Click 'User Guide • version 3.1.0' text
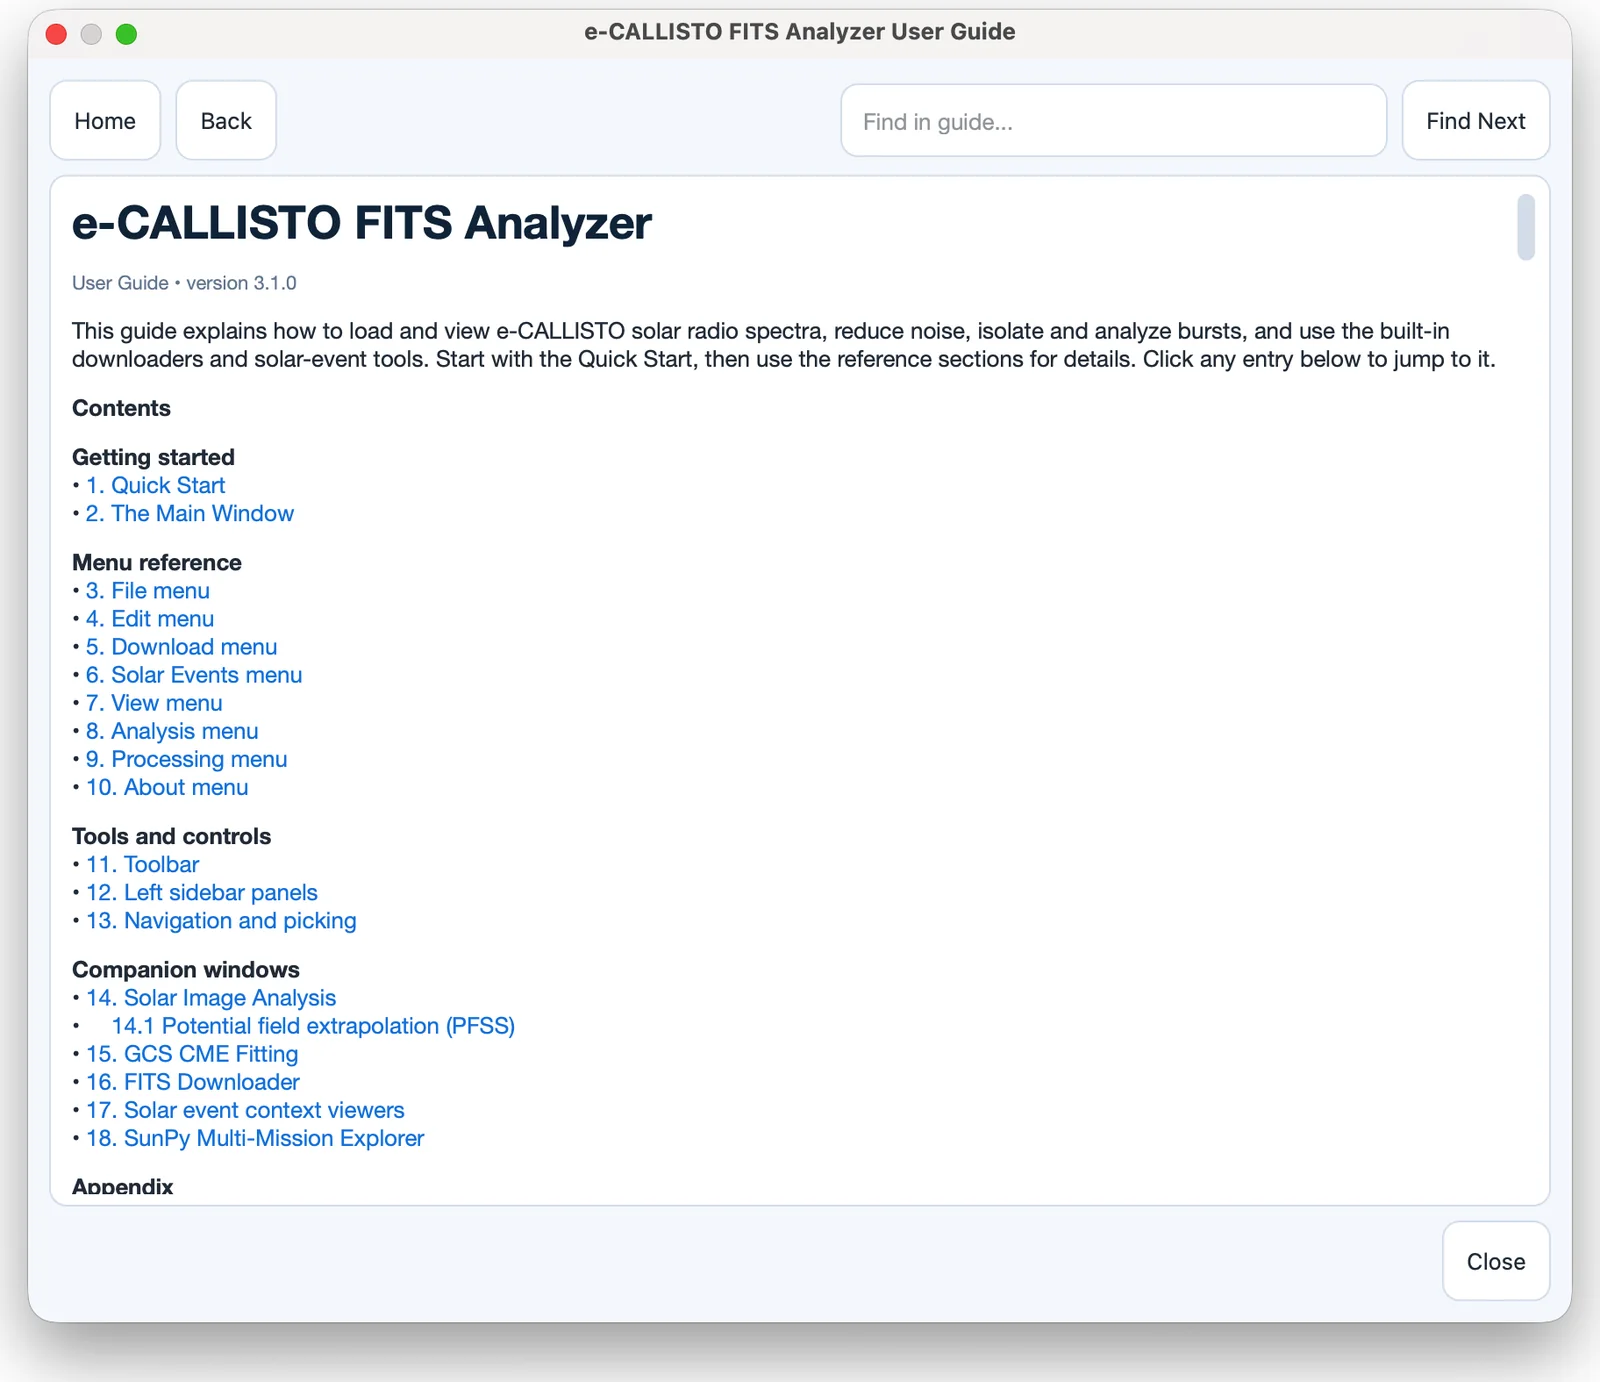This screenshot has width=1600, height=1382. [184, 283]
